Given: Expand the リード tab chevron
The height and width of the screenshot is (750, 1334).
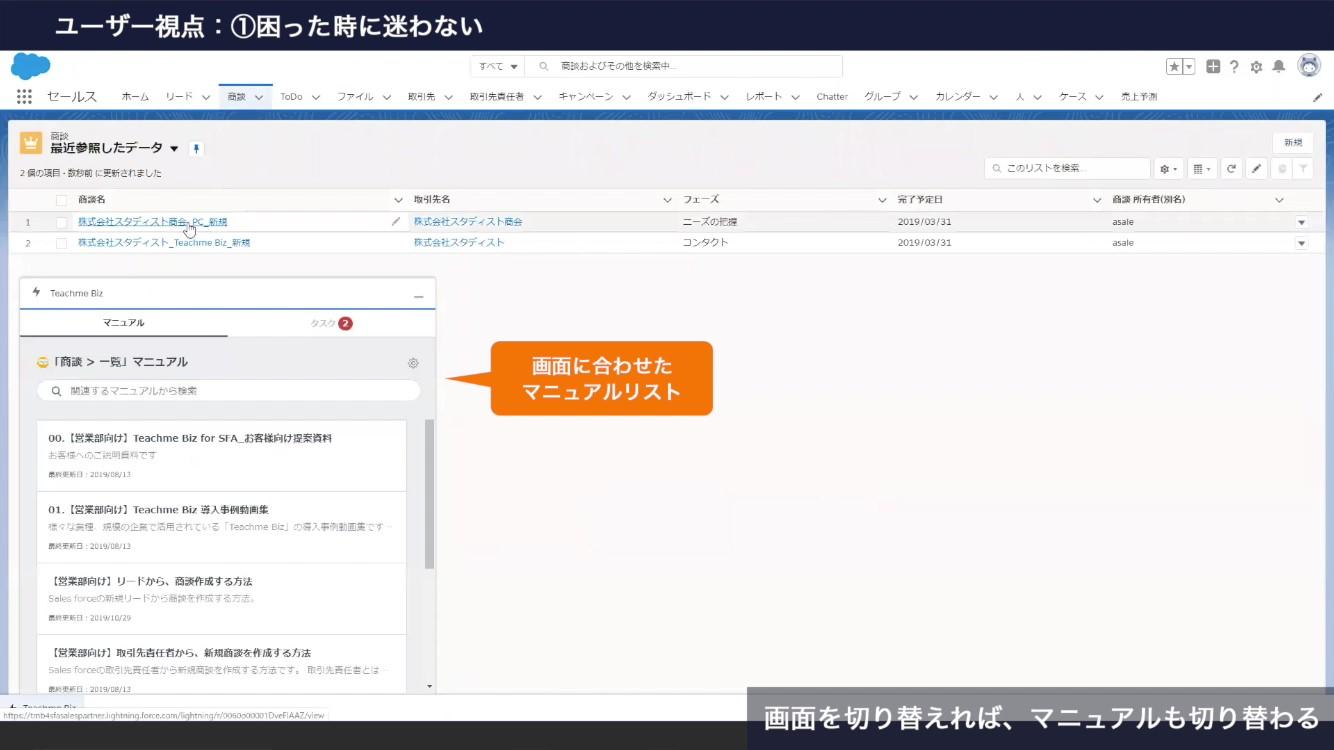Looking at the screenshot, I should pyautogui.click(x=206, y=98).
